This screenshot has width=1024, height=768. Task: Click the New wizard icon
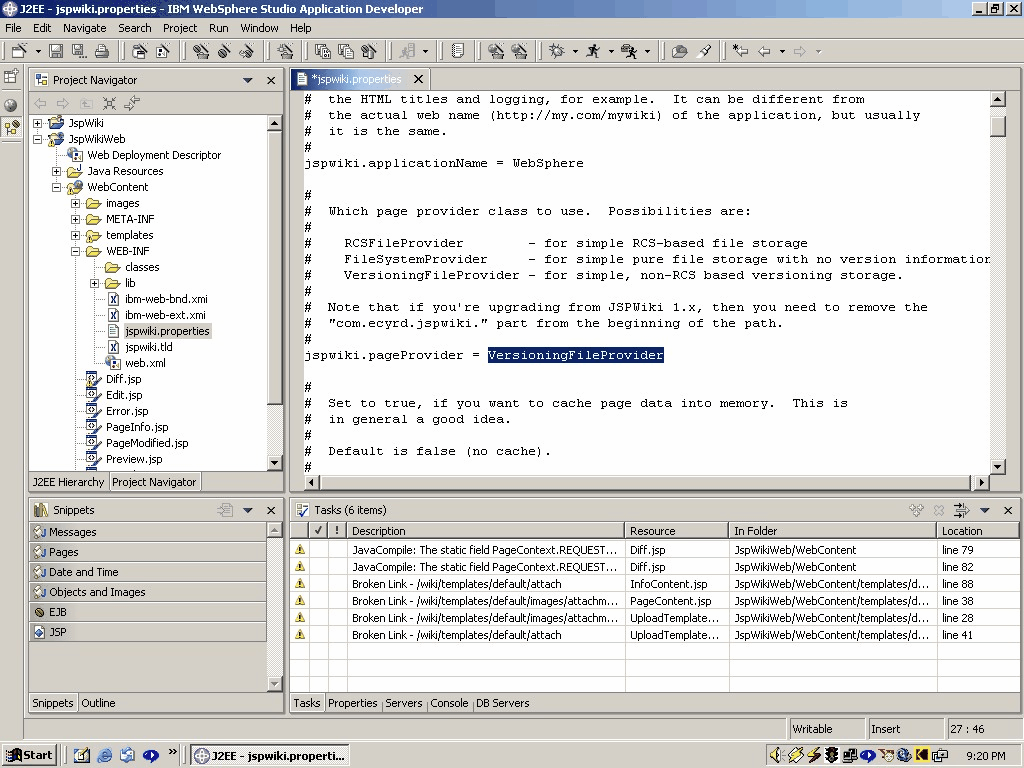click(20, 51)
